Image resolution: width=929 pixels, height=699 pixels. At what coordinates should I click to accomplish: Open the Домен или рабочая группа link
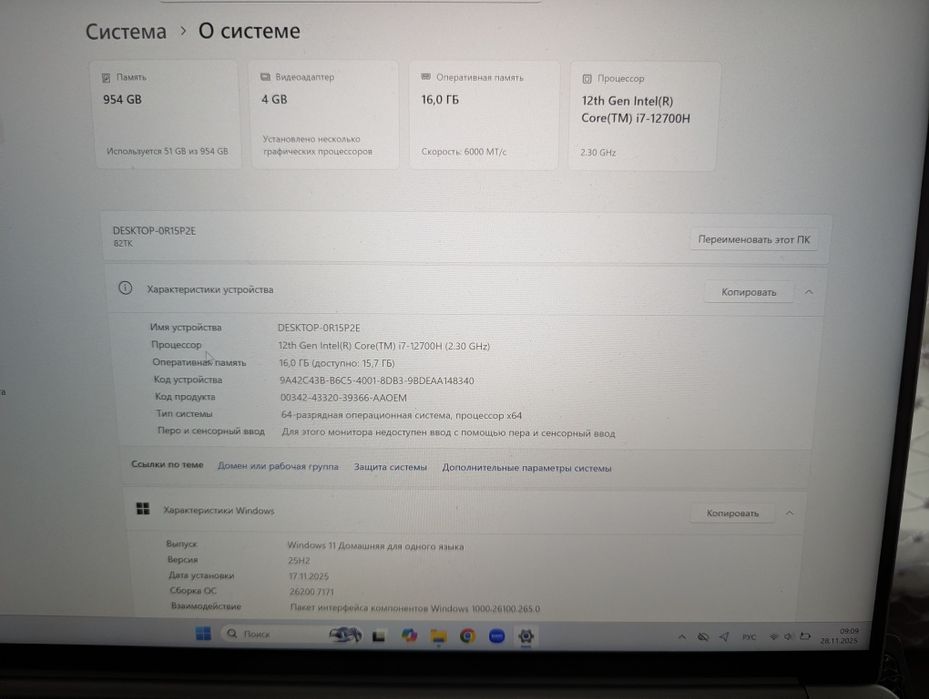tap(278, 466)
